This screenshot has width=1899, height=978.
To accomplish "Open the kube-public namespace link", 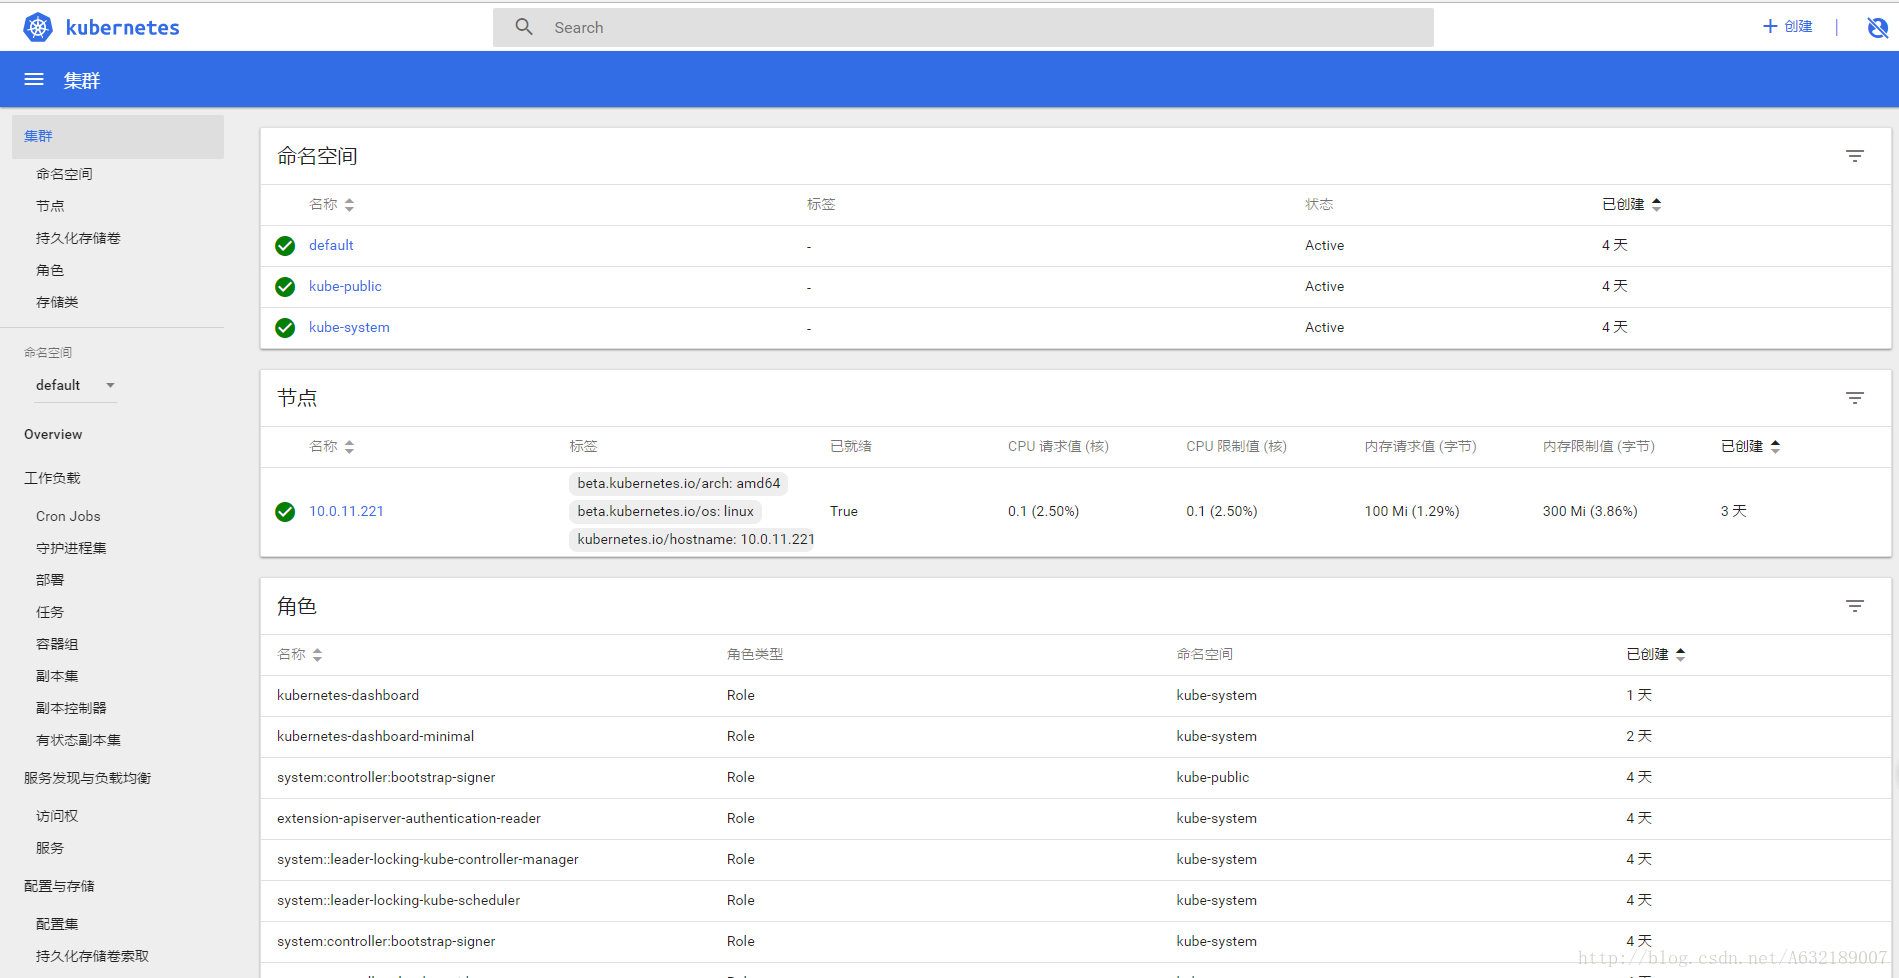I will coord(345,286).
